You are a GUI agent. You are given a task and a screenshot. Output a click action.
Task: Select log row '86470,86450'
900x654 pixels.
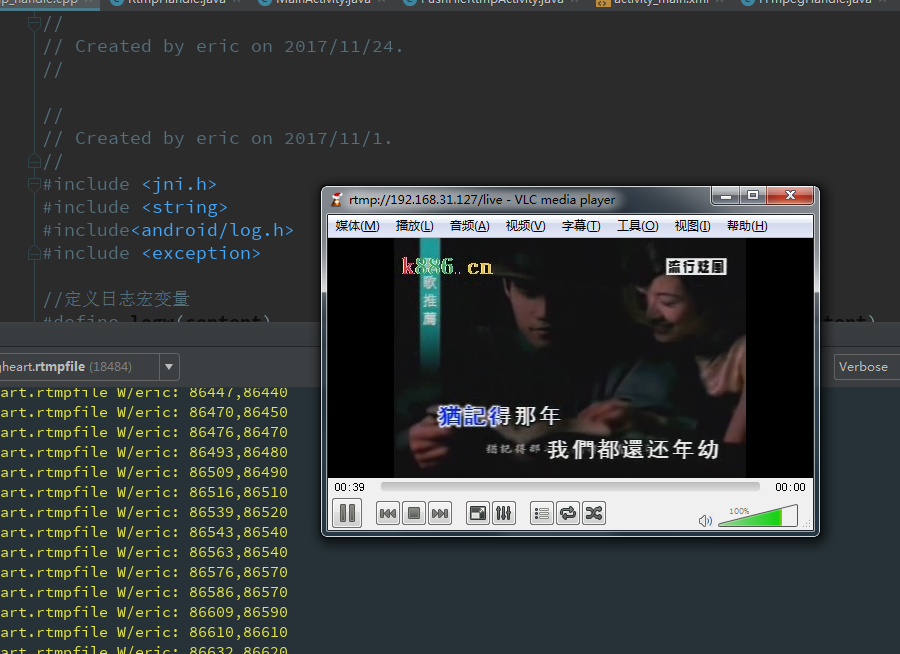tap(144, 412)
